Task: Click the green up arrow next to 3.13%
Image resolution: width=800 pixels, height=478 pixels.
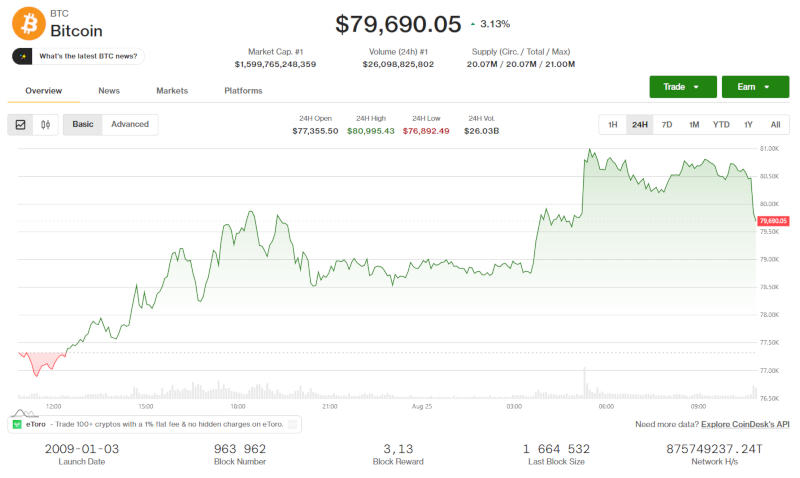Action: 473,24
